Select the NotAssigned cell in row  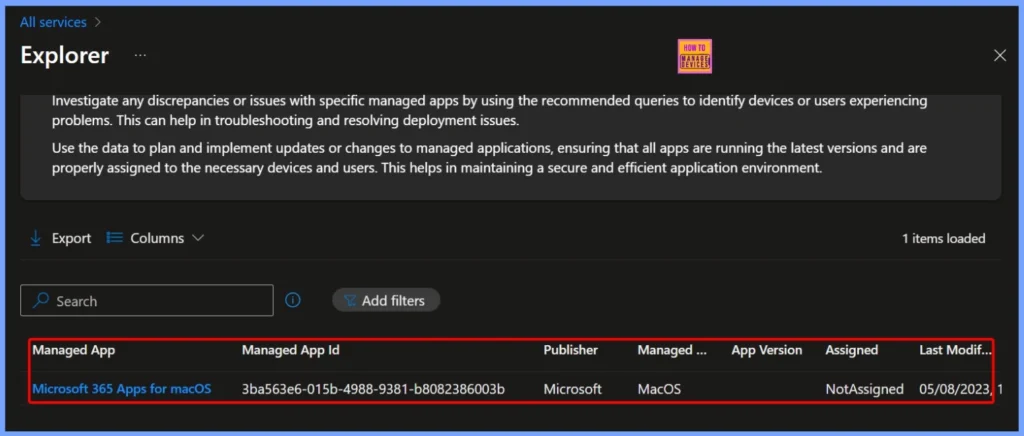click(x=864, y=389)
